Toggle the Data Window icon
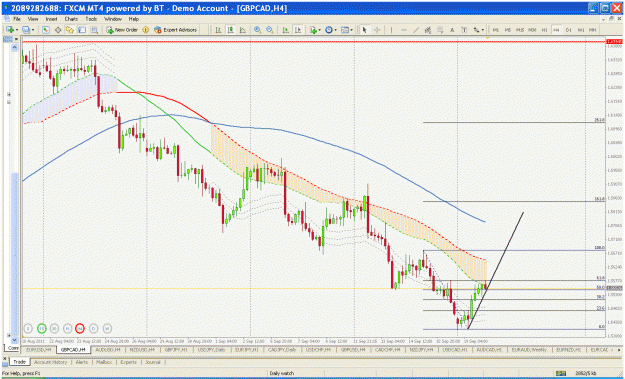The height and width of the screenshot is (379, 625). click(58, 30)
